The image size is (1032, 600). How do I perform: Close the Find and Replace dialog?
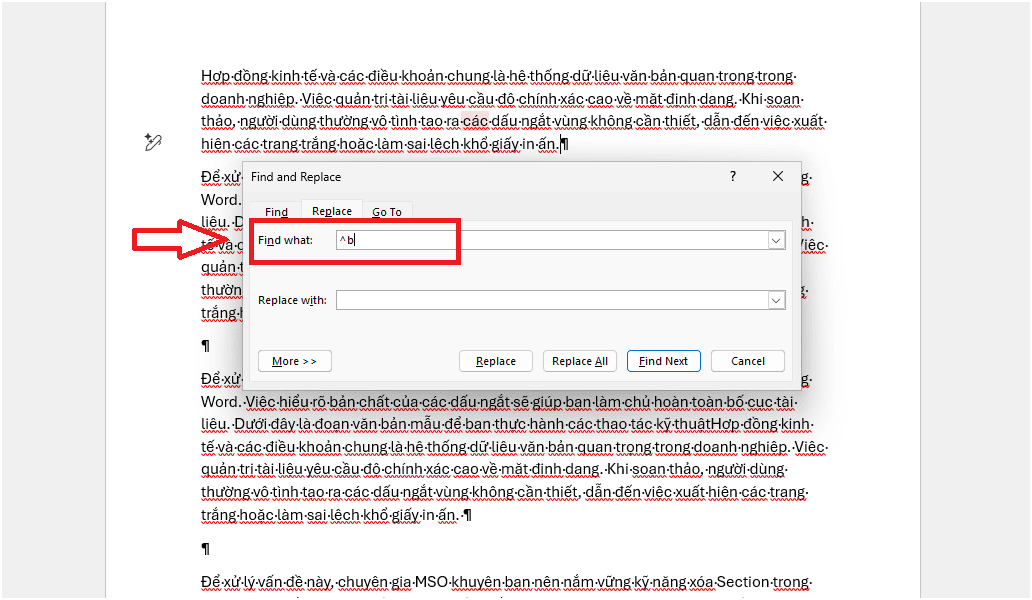[778, 177]
